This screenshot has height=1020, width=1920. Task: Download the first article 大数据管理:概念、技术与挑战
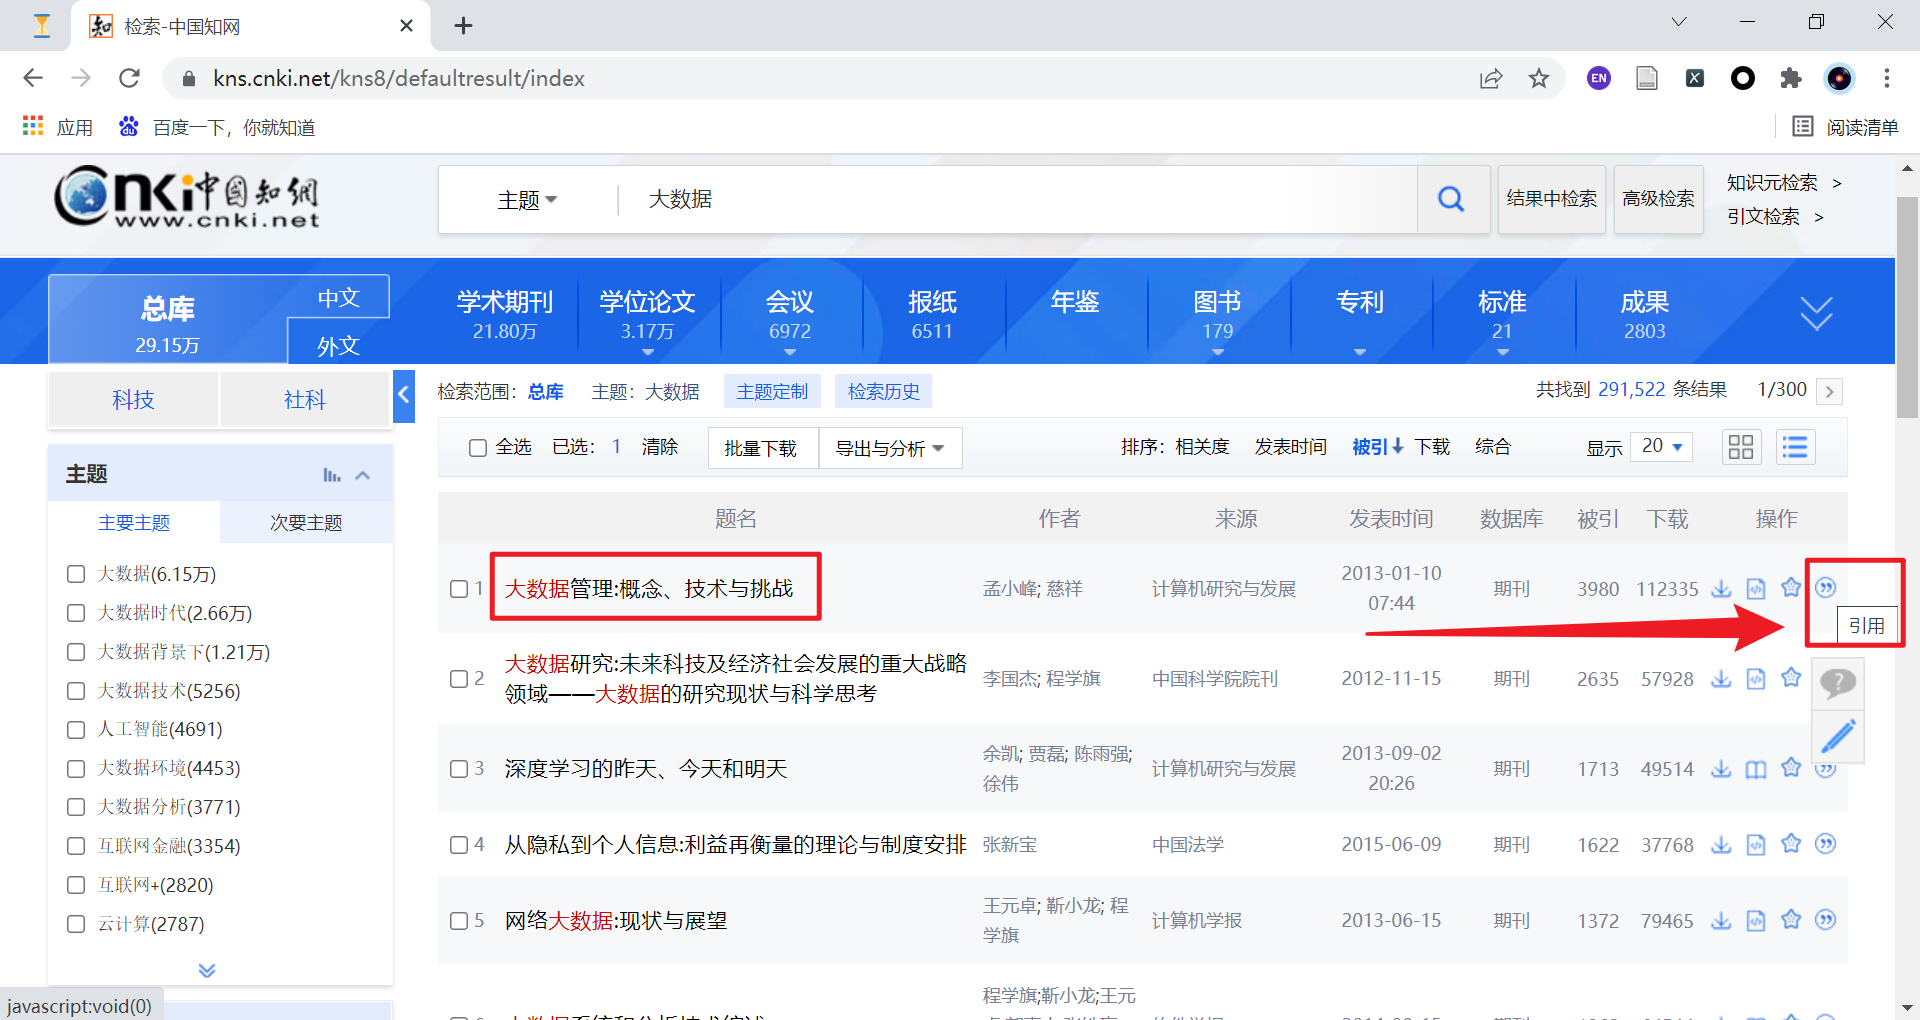pos(1721,589)
